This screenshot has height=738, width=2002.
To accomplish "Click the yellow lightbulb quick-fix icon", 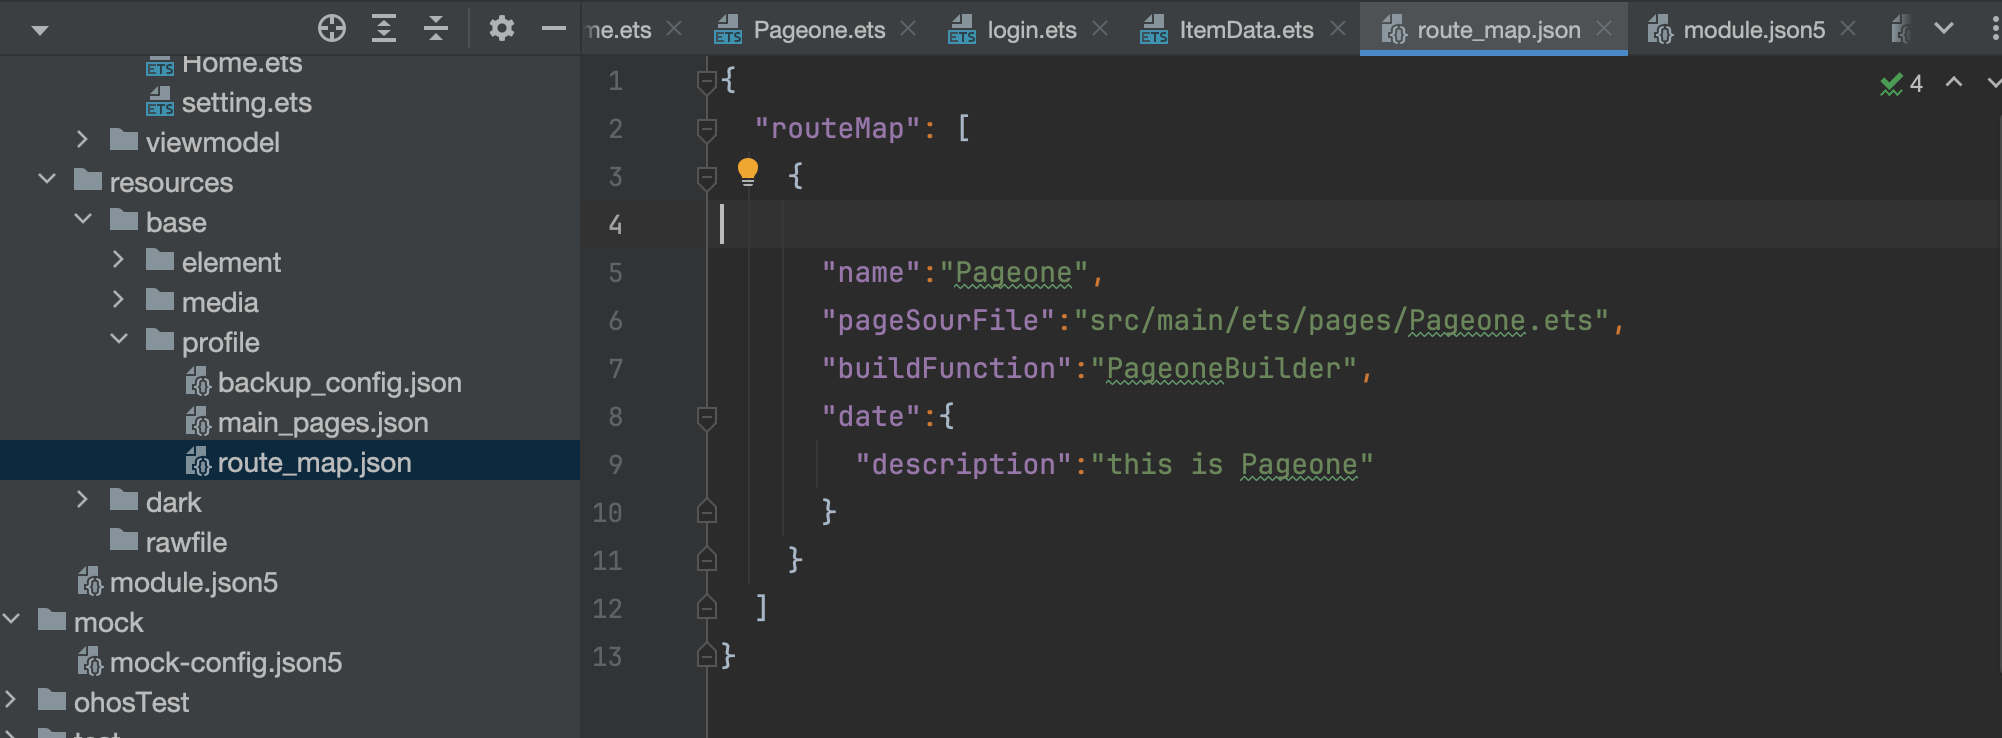I will (747, 172).
